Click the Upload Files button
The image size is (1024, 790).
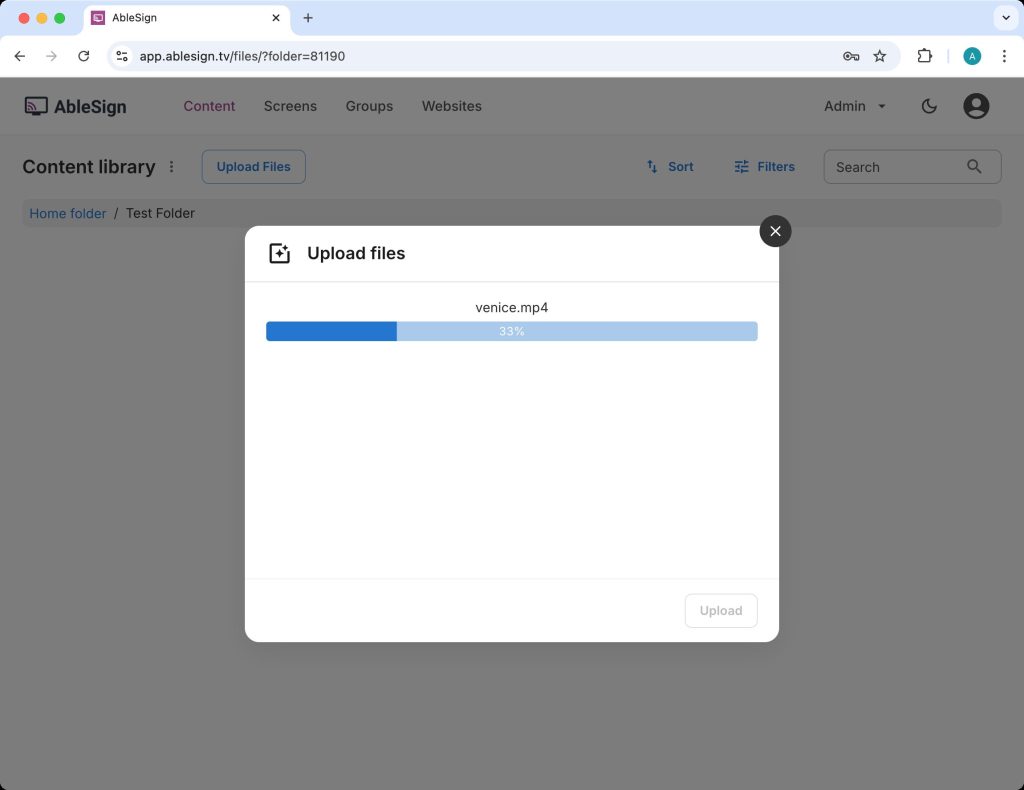[253, 166]
